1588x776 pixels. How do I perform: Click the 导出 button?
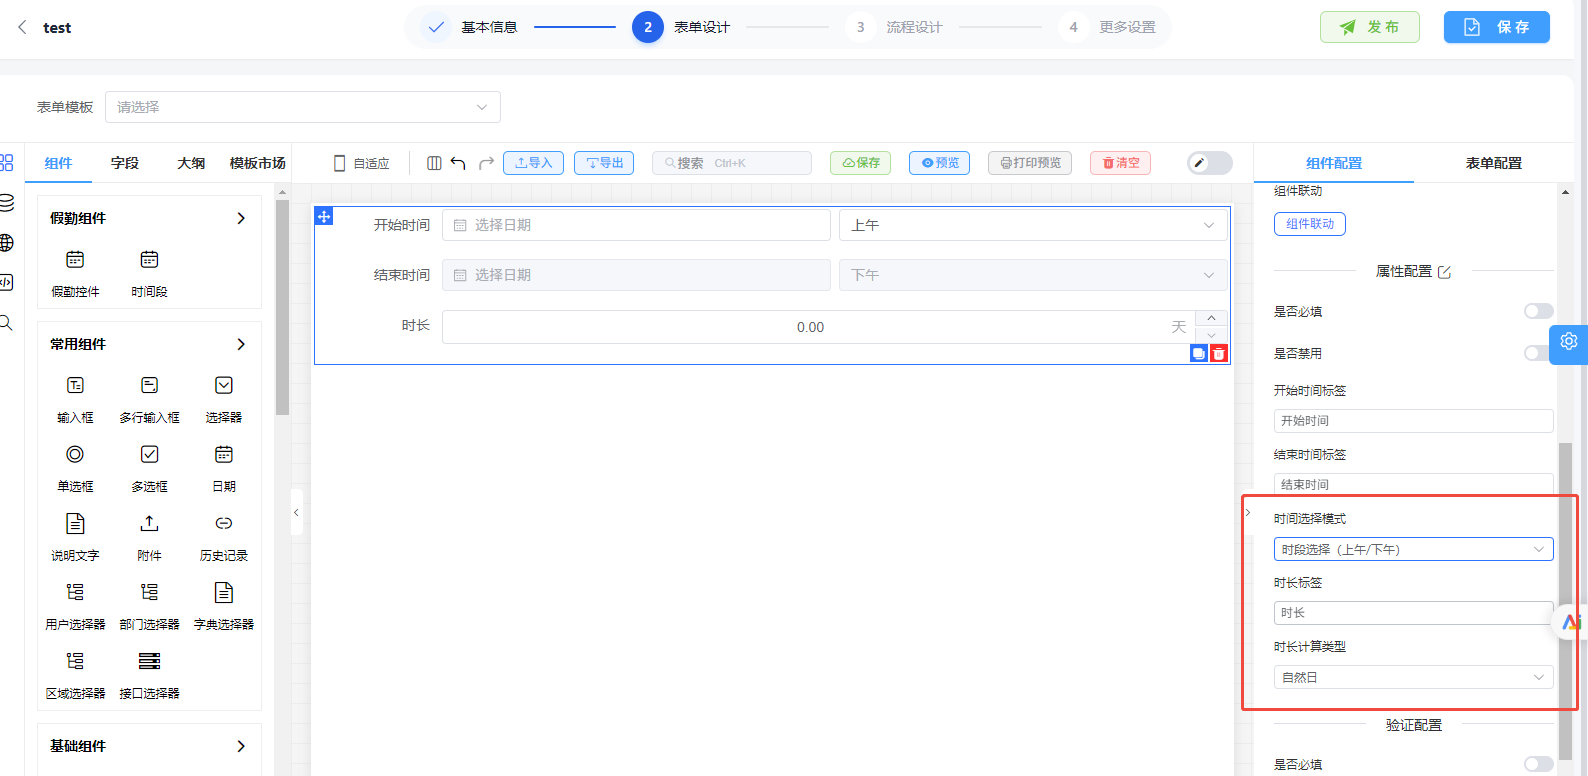click(x=604, y=163)
